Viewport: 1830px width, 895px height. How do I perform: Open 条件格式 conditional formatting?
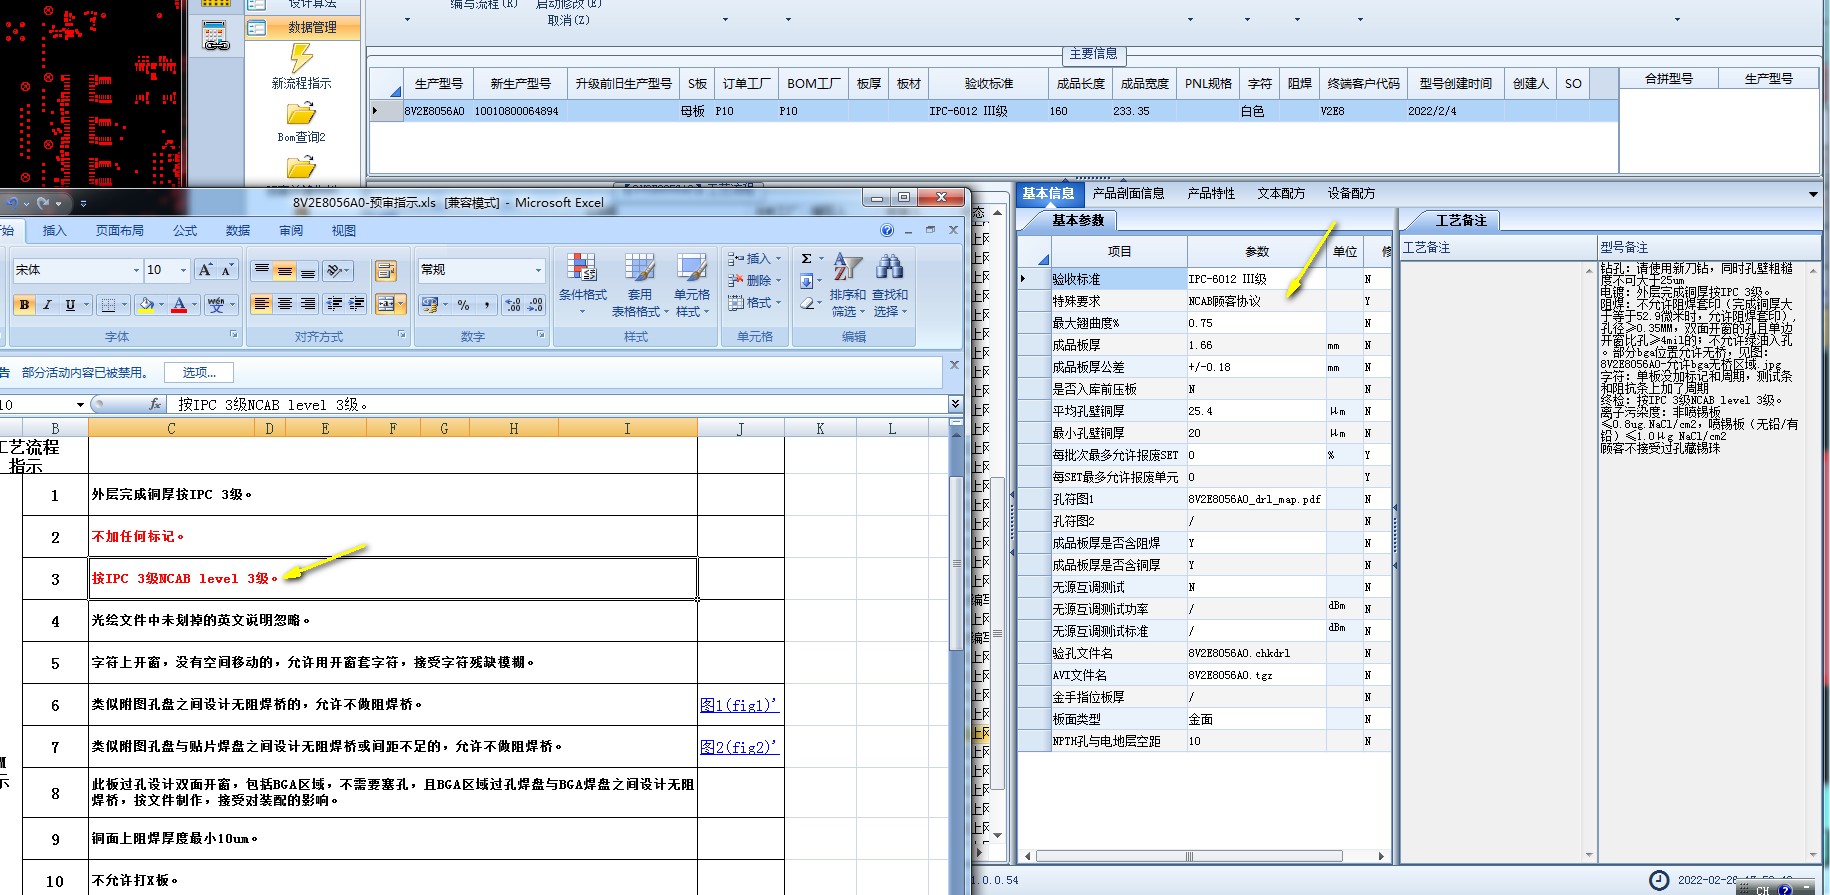click(582, 284)
